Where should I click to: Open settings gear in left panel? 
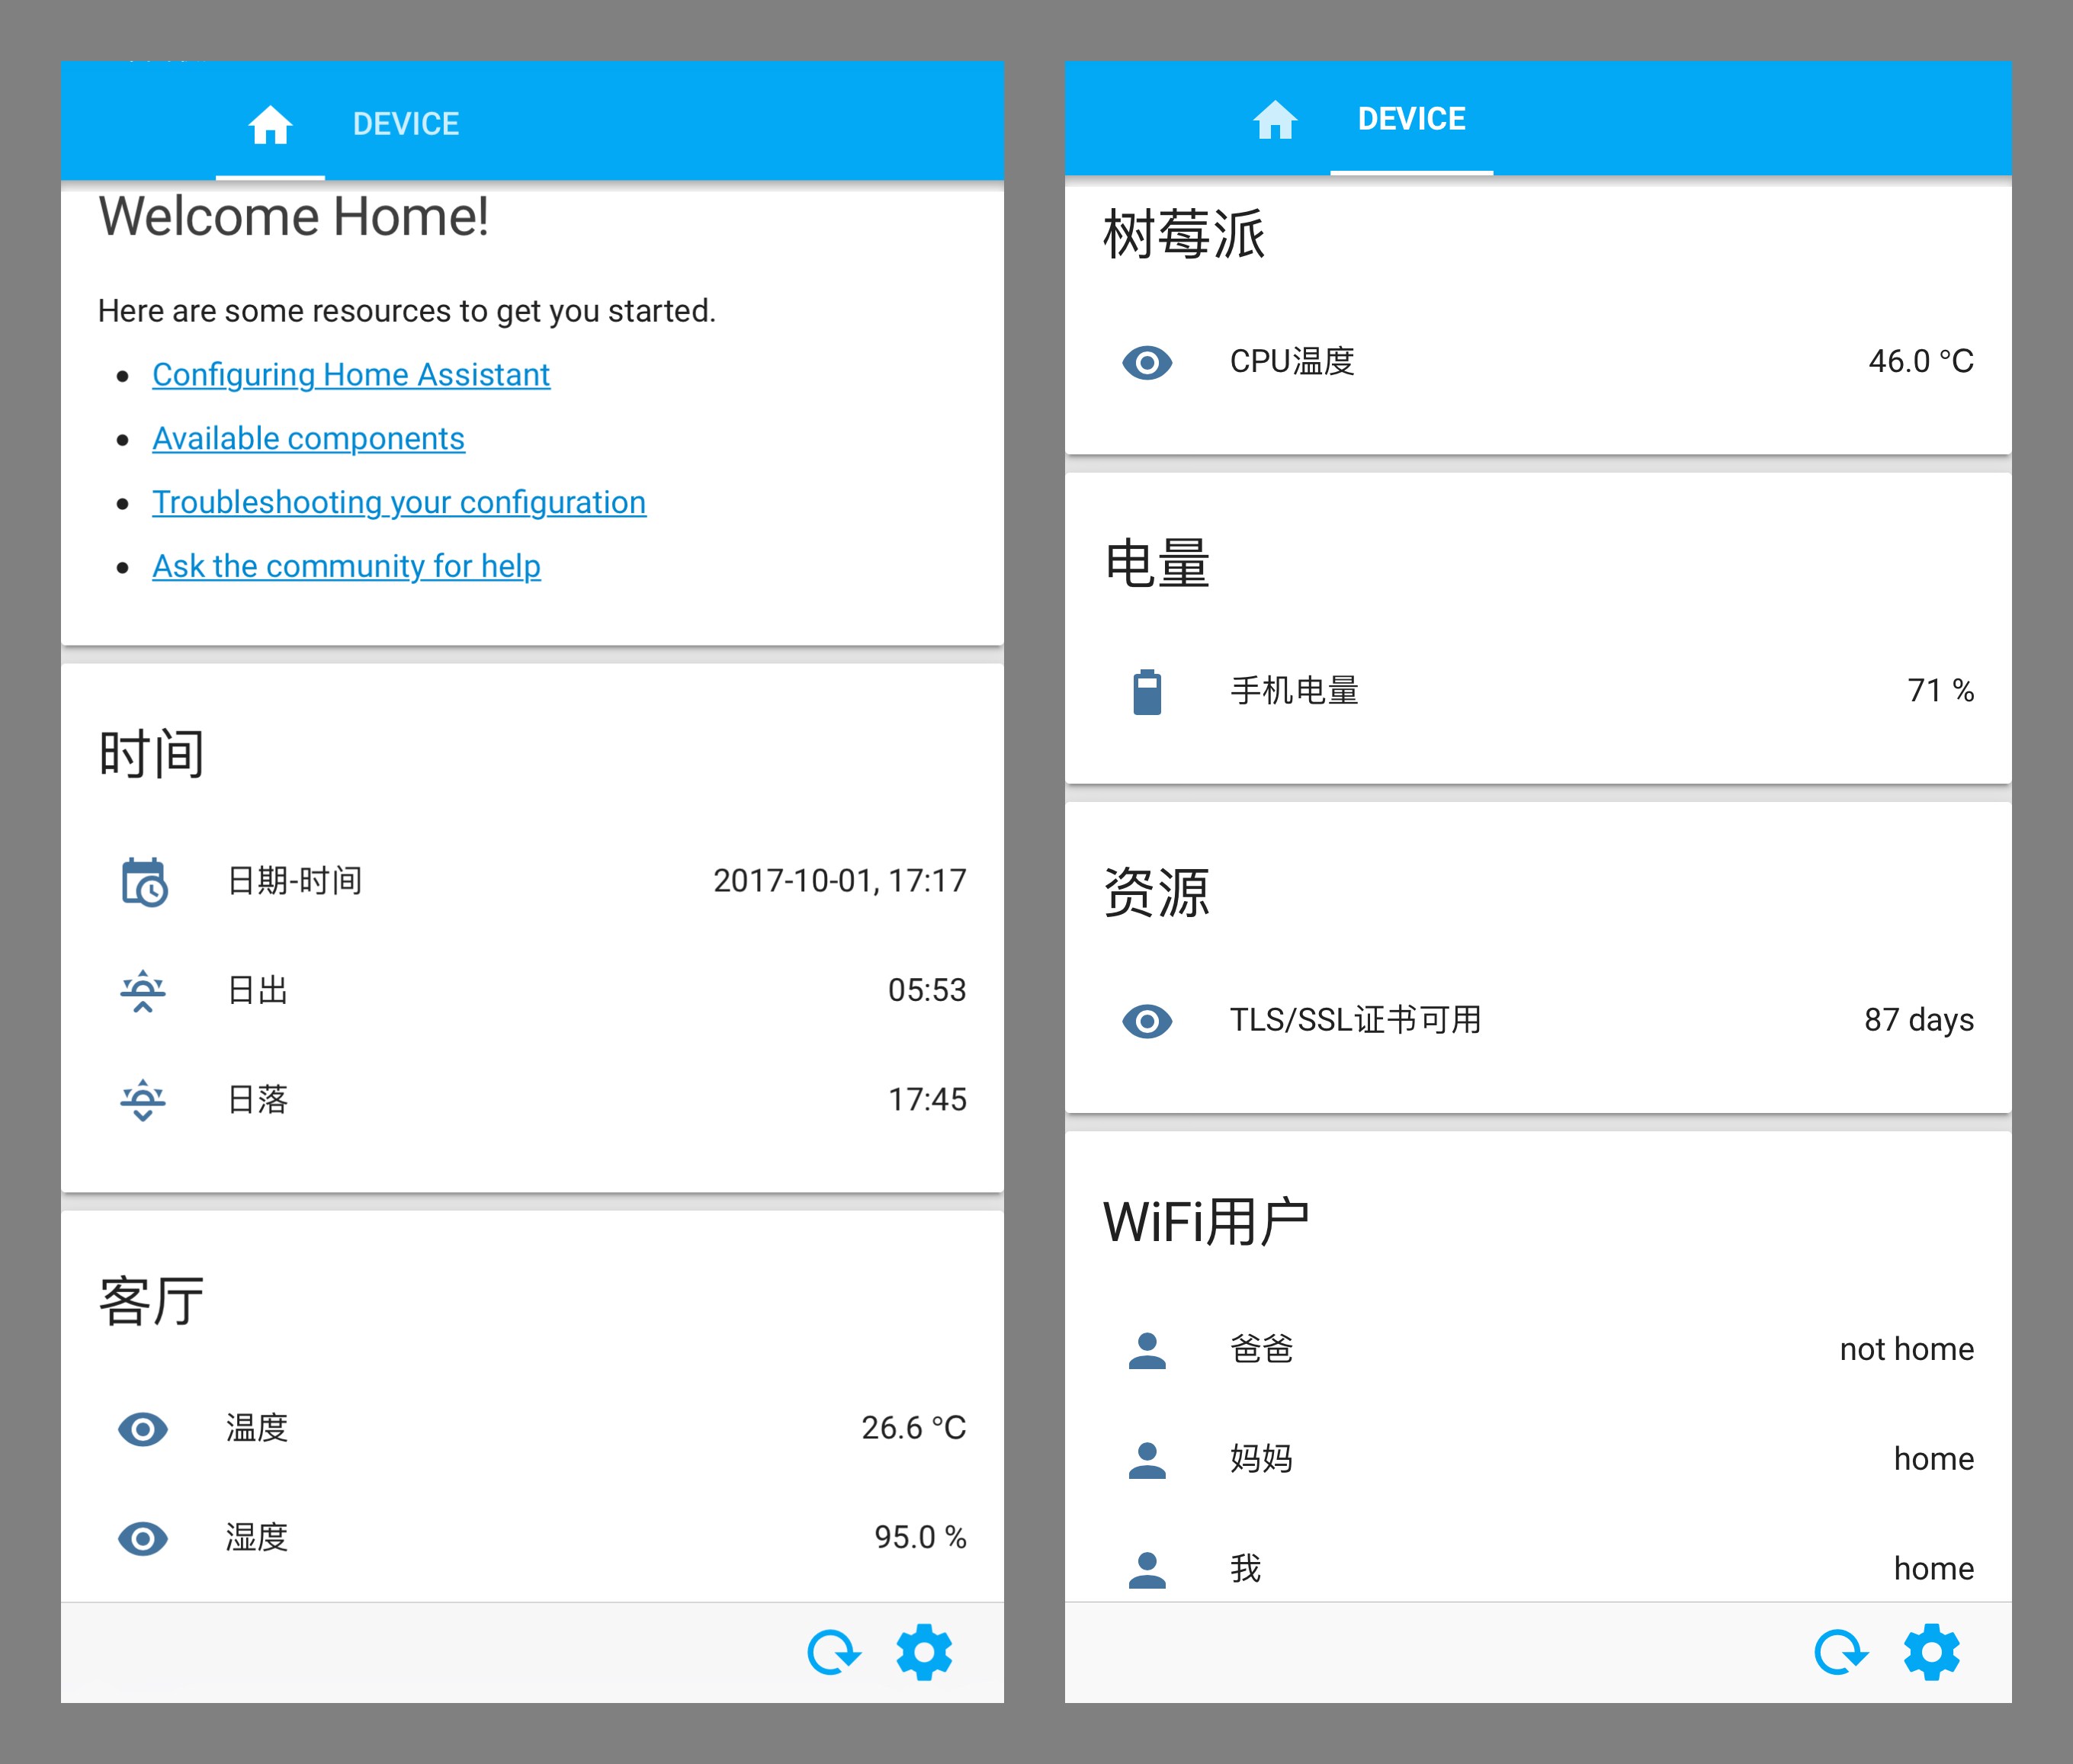(x=924, y=1652)
